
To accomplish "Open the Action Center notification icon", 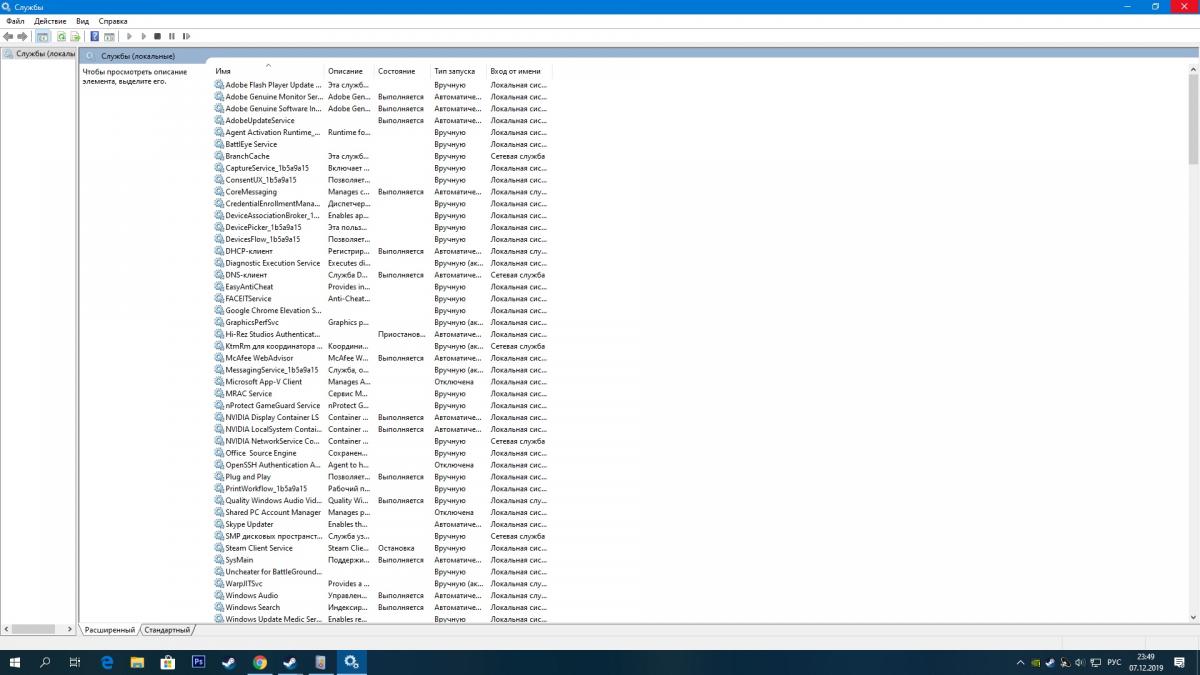I will 1179,663.
